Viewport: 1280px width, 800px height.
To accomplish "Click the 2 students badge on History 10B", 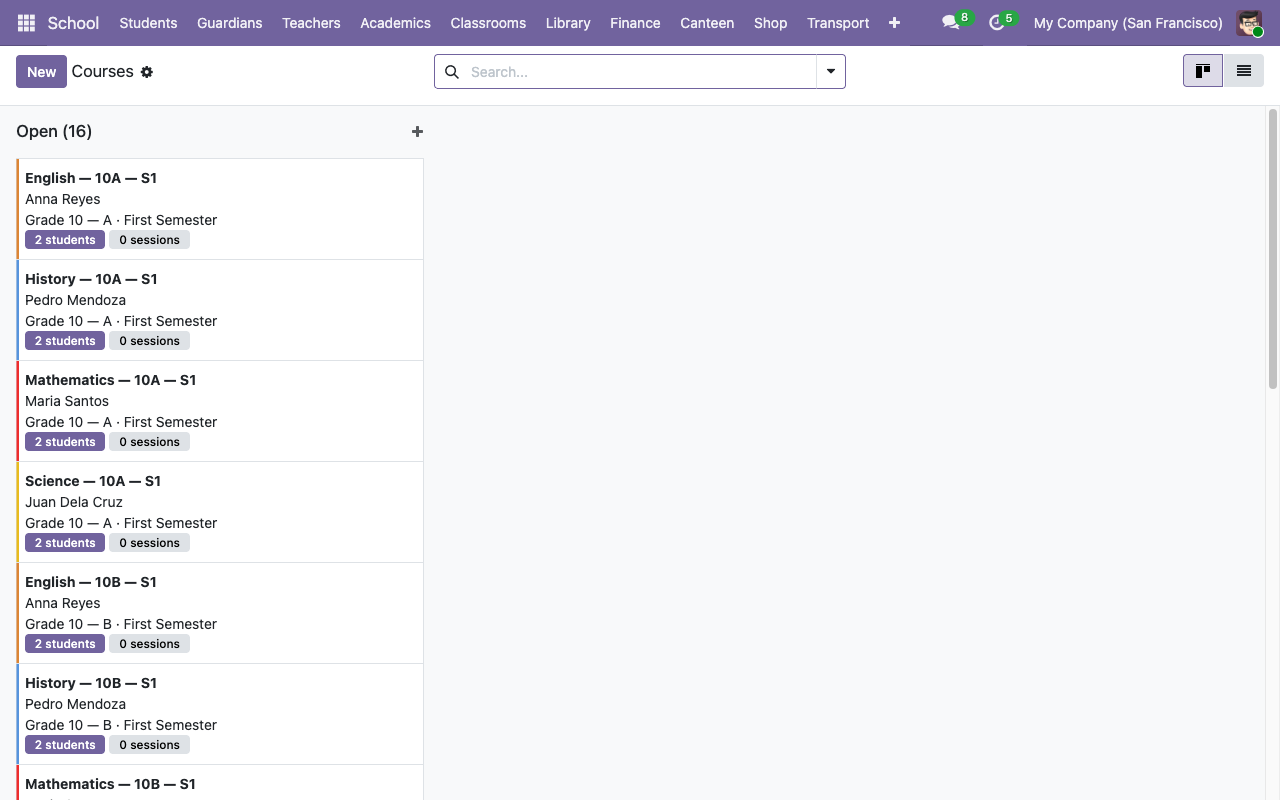I will 65,745.
